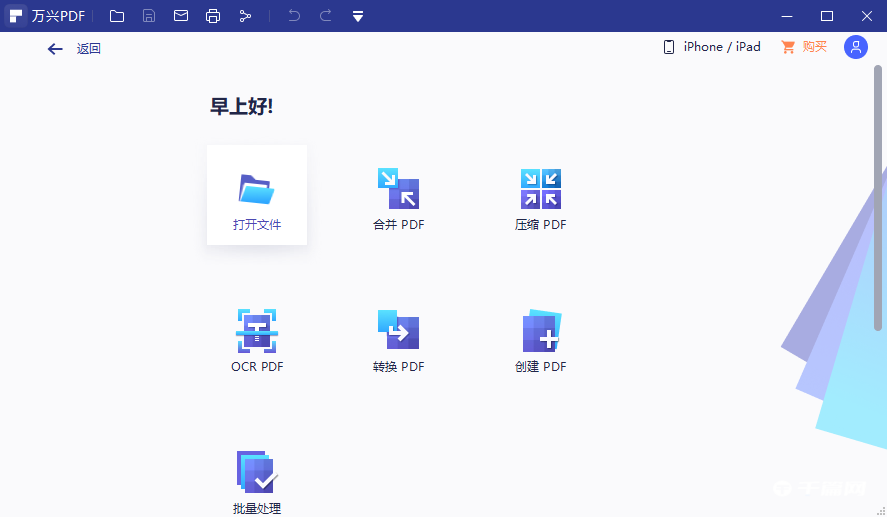The image size is (887, 517).
Task: Click the print icon in title bar
Action: [x=213, y=16]
